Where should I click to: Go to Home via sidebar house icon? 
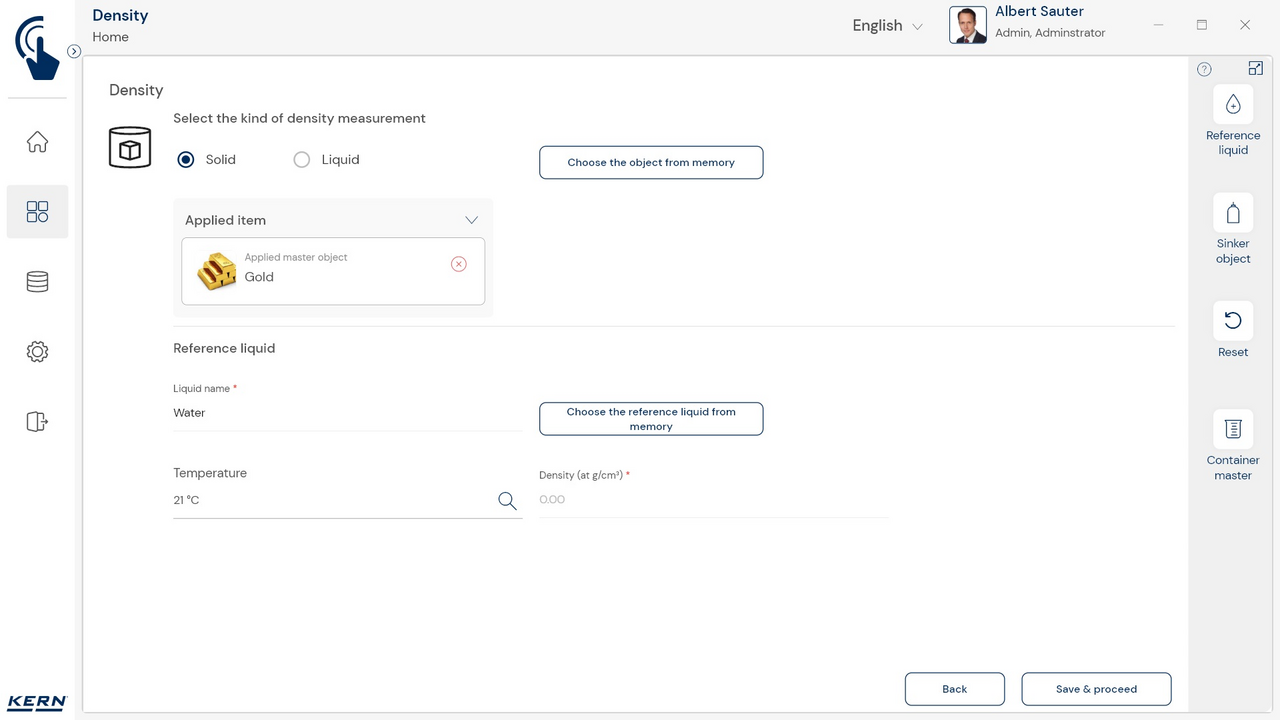(x=37, y=142)
